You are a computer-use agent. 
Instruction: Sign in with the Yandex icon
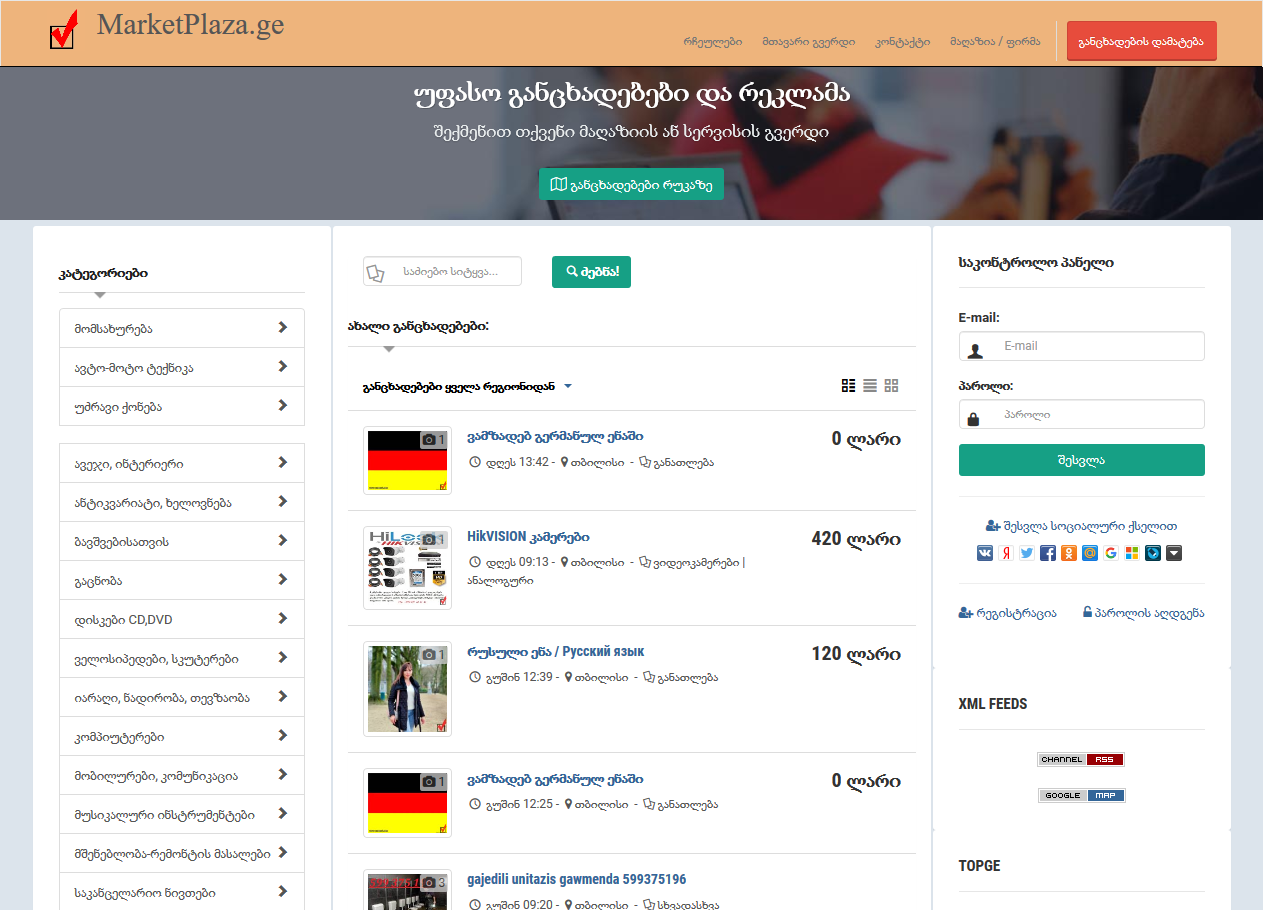(x=1006, y=553)
